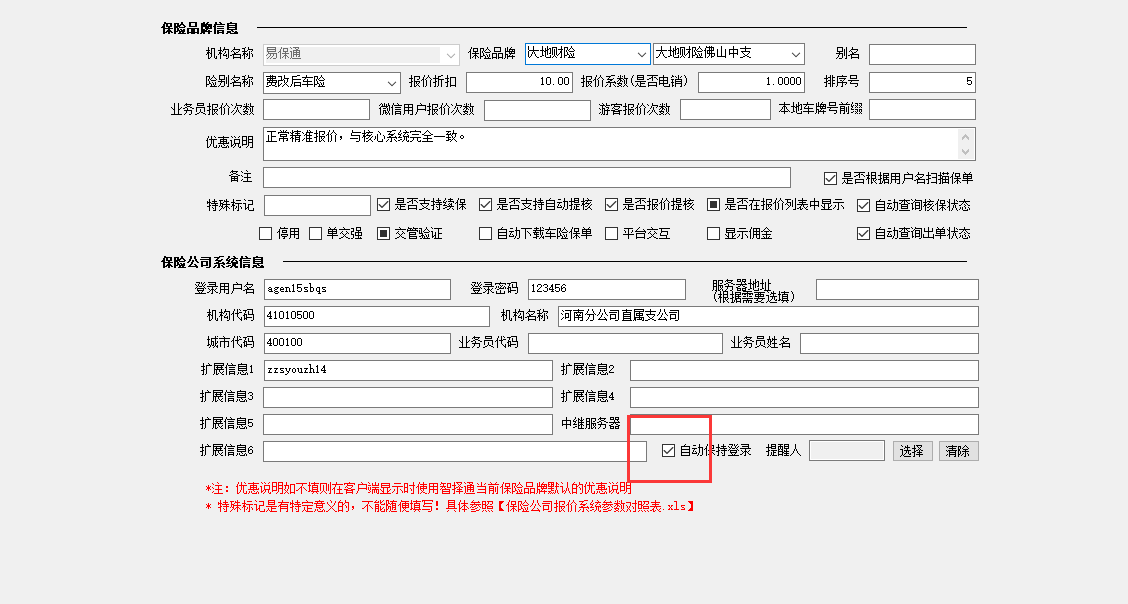Click the 微信用户报价次数 input field
This screenshot has width=1128, height=604.
coord(537,110)
